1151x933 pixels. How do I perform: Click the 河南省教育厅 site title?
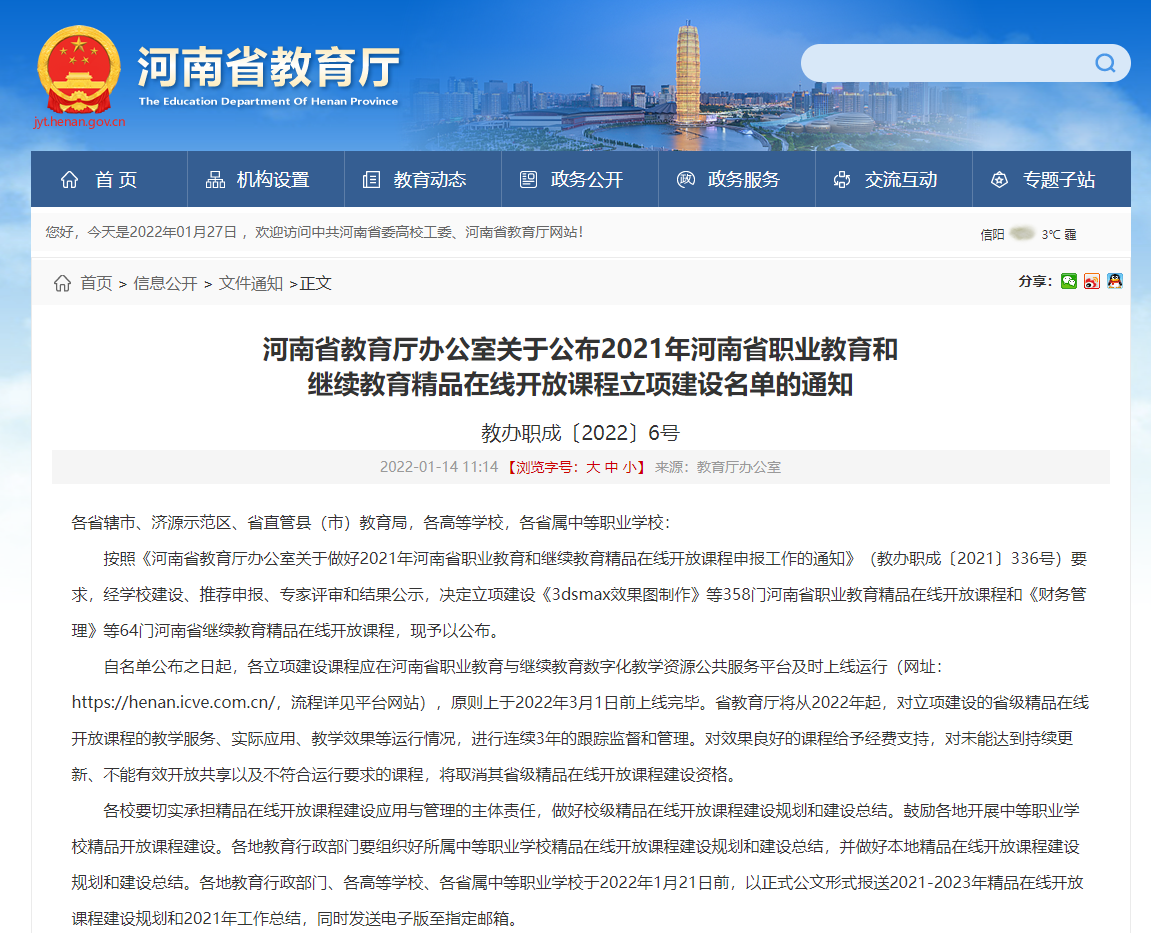(x=269, y=68)
